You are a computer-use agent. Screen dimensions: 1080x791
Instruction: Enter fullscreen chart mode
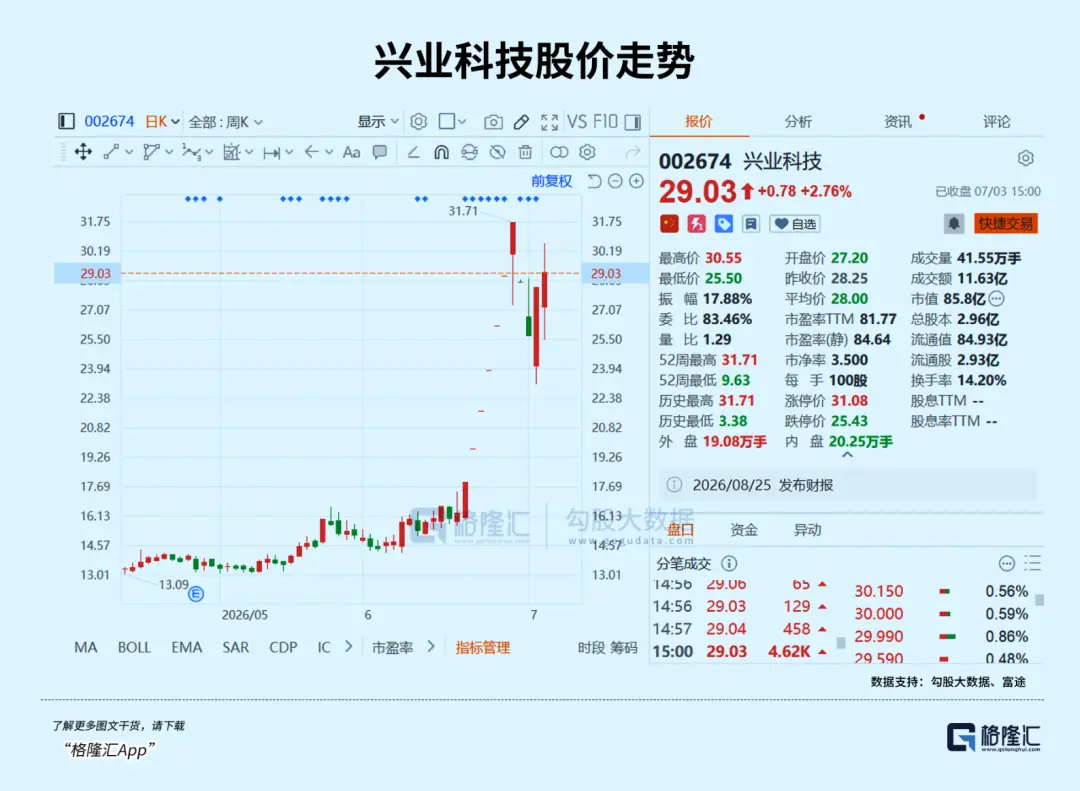tap(549, 122)
